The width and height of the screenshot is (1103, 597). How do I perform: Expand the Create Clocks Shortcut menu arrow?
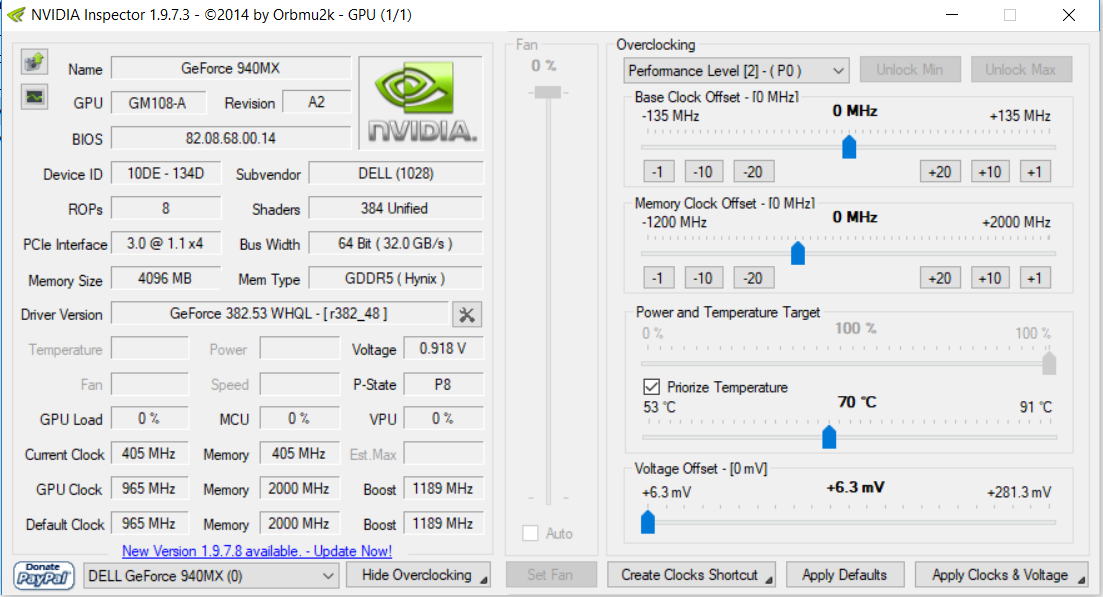tap(768, 580)
